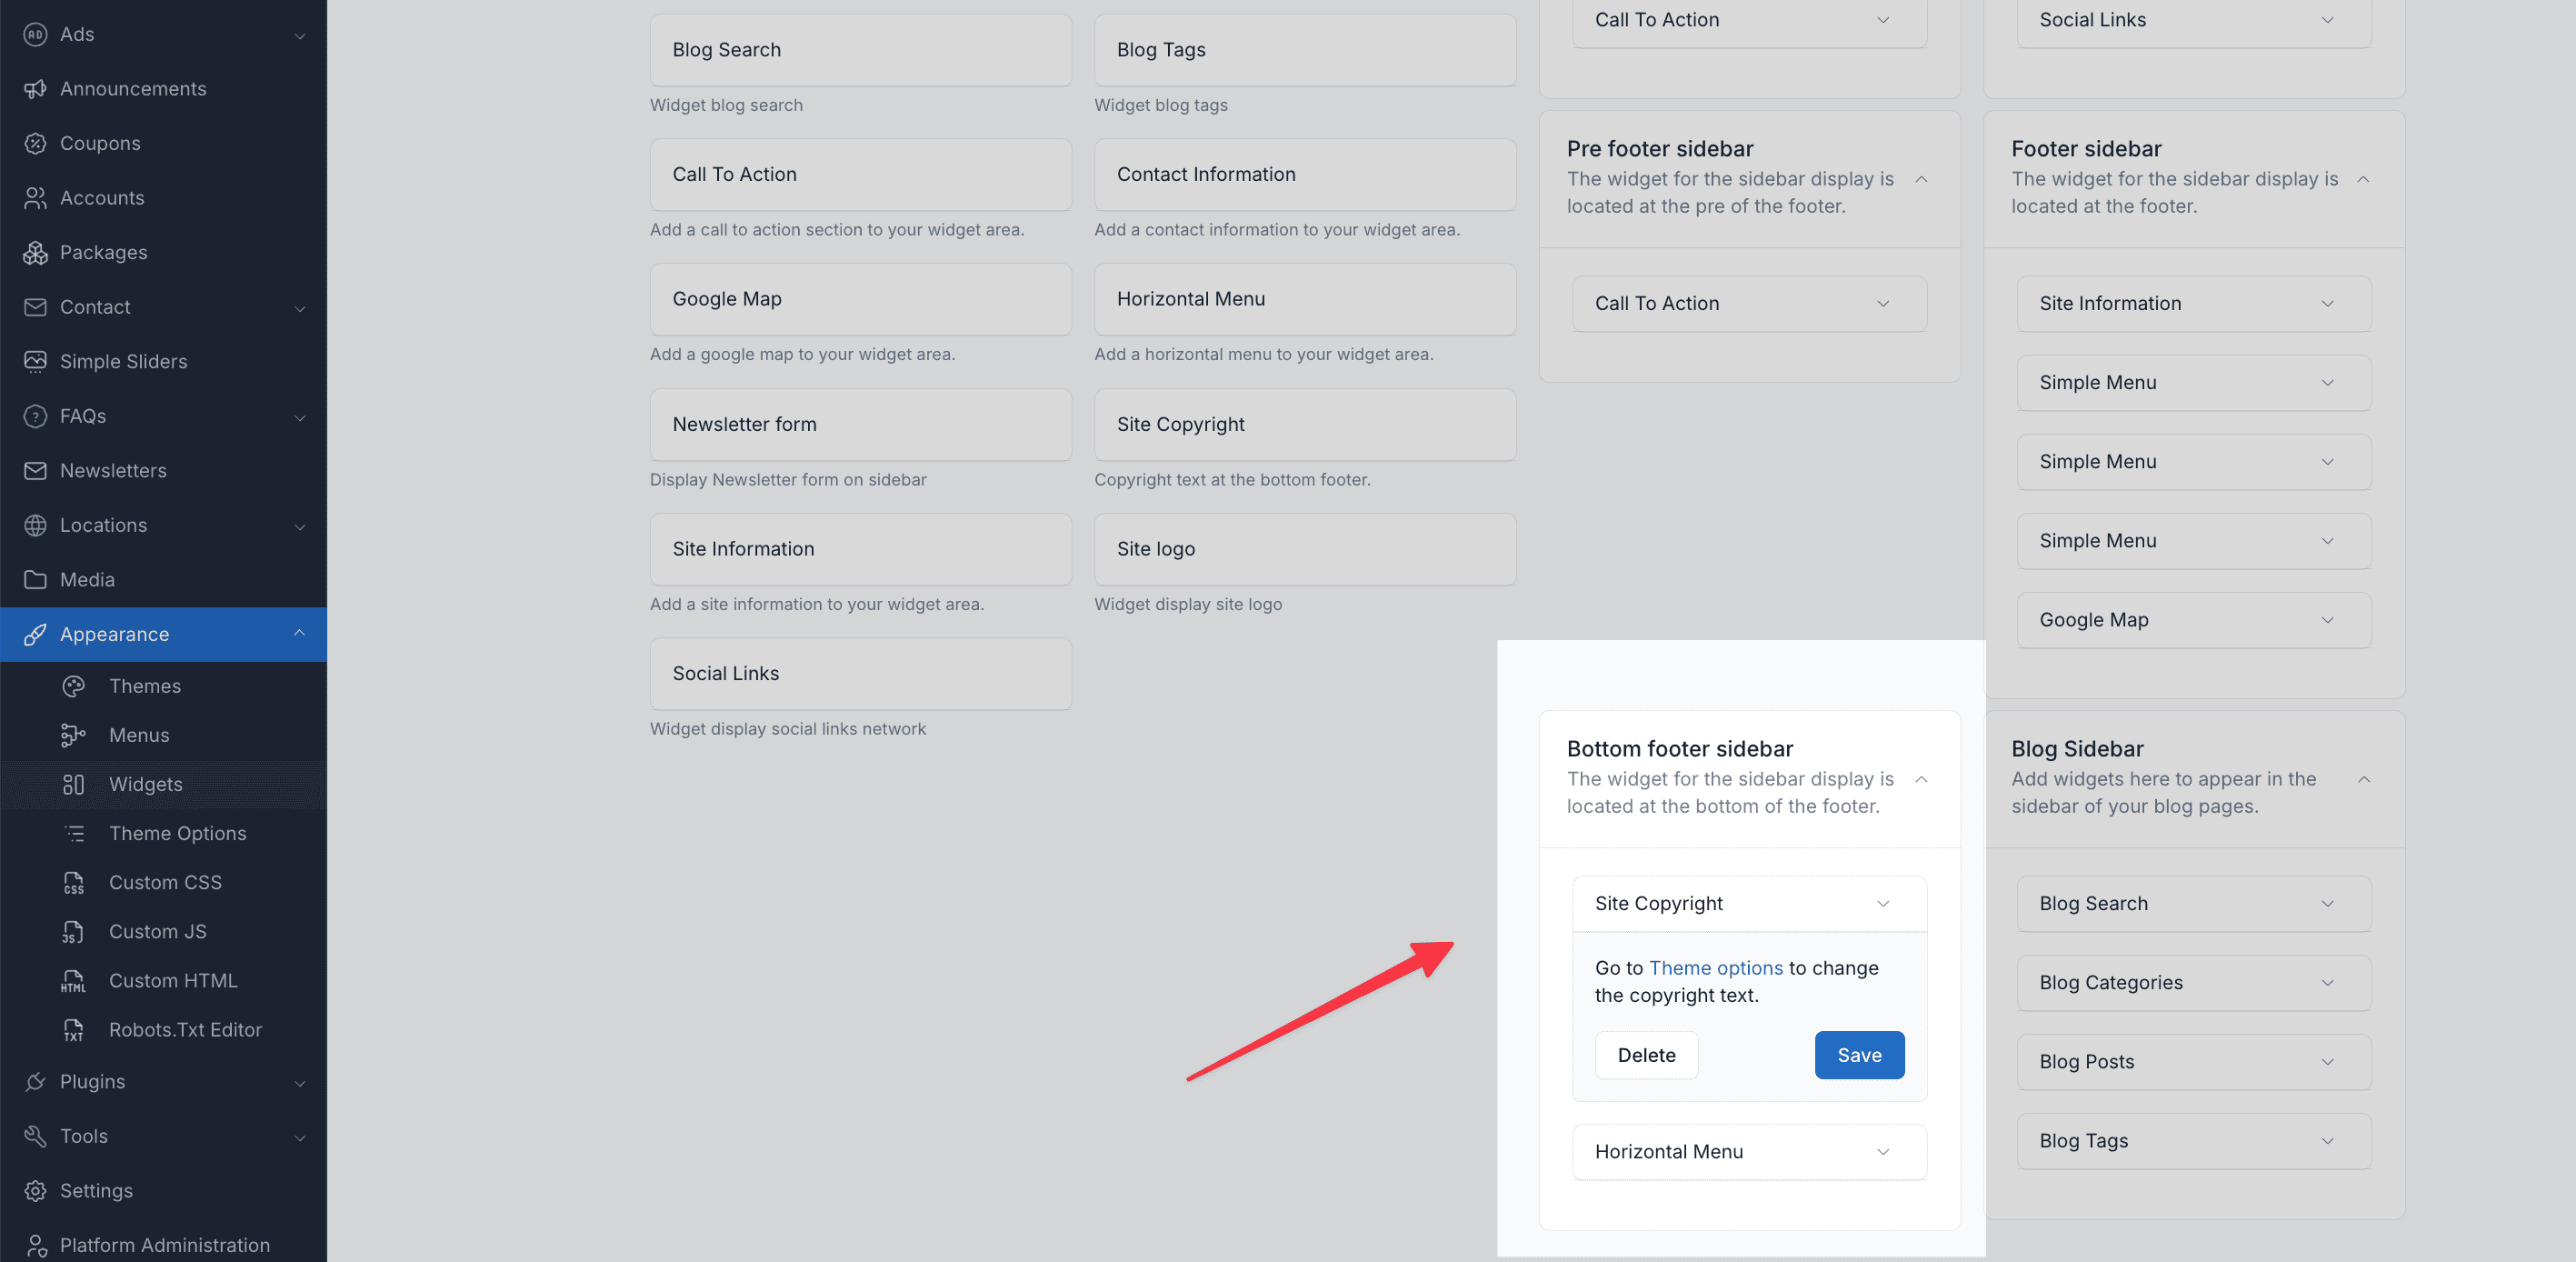
Task: Click the Announcements megaphone icon
Action: pyautogui.click(x=35, y=89)
